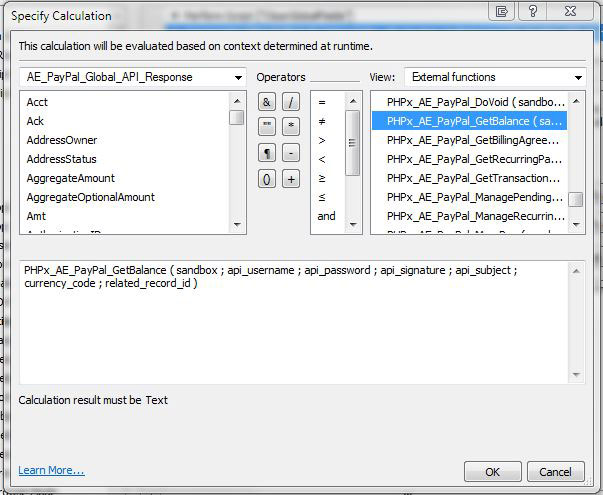The width and height of the screenshot is (603, 495).
Task: Click the Cancel button
Action: pyautogui.click(x=555, y=472)
